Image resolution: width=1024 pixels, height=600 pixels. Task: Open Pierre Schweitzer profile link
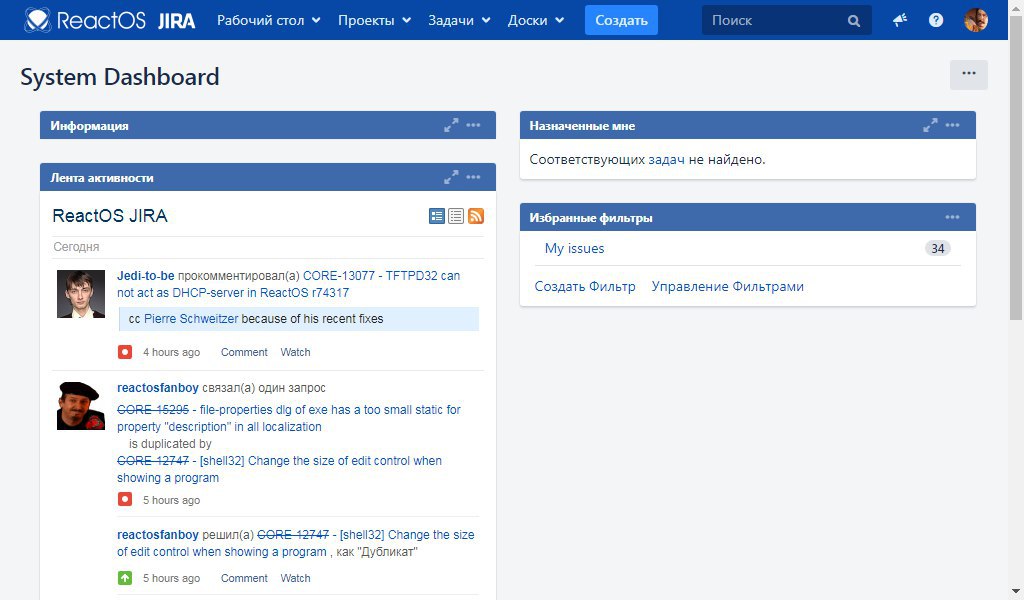pos(191,319)
